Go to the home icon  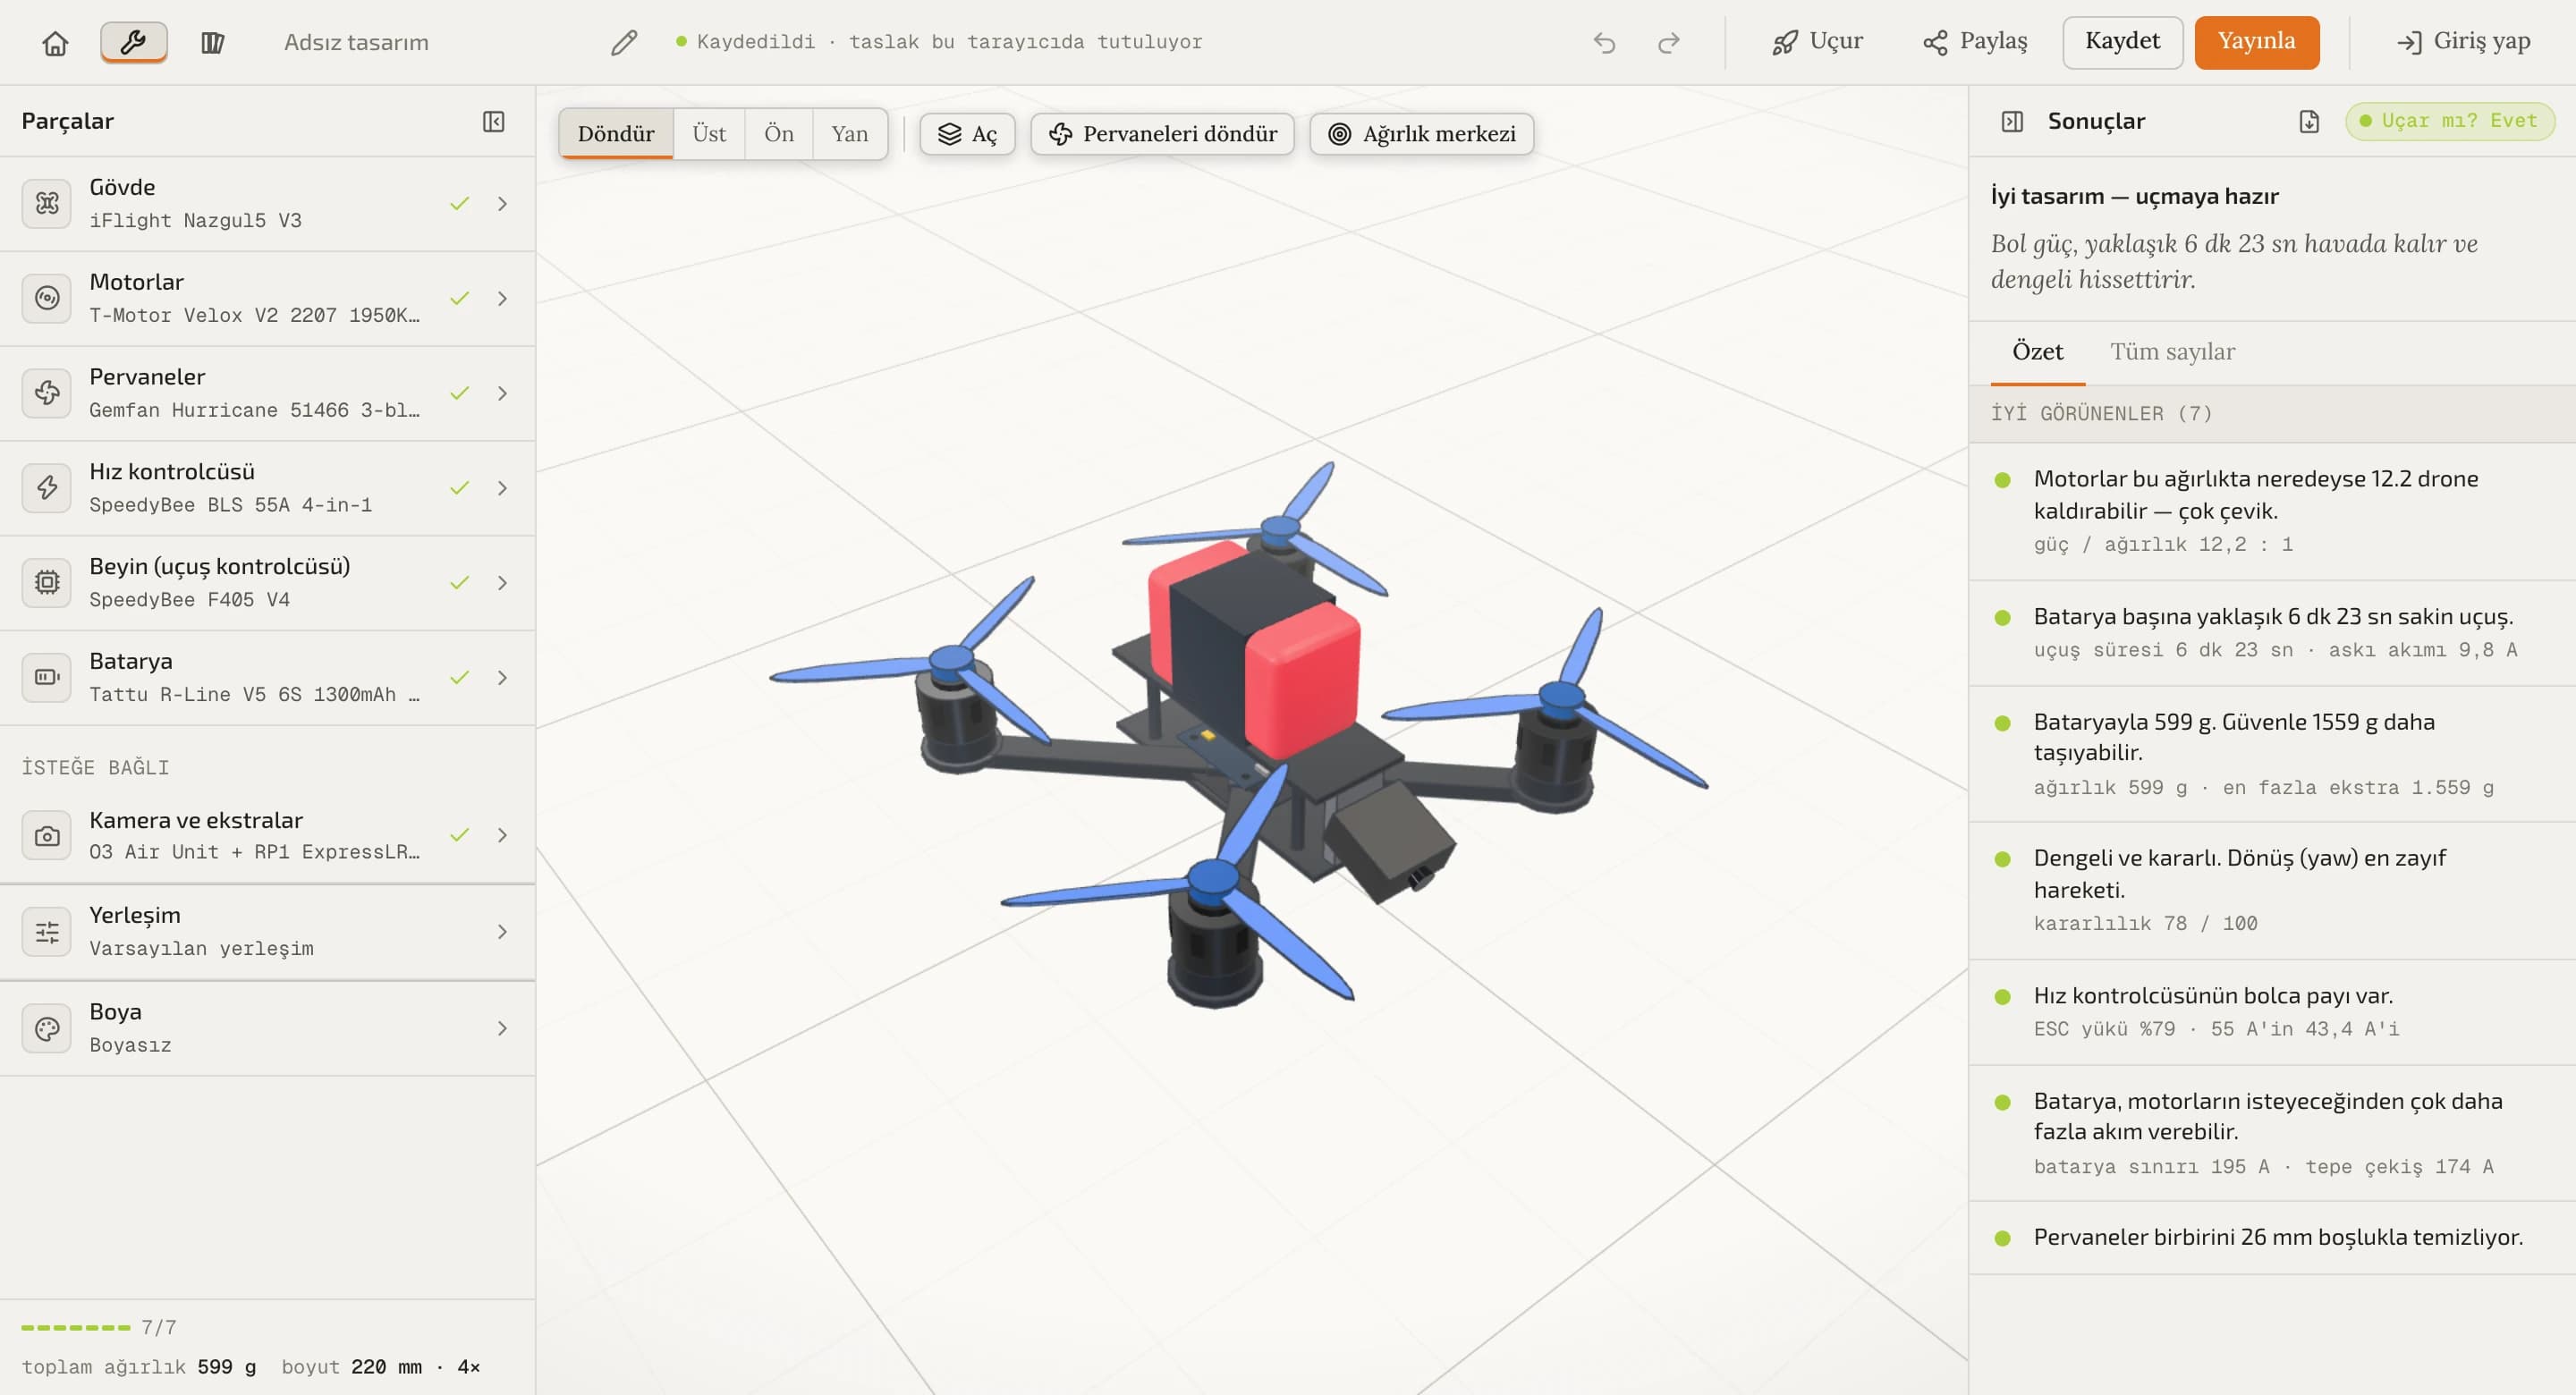[55, 42]
